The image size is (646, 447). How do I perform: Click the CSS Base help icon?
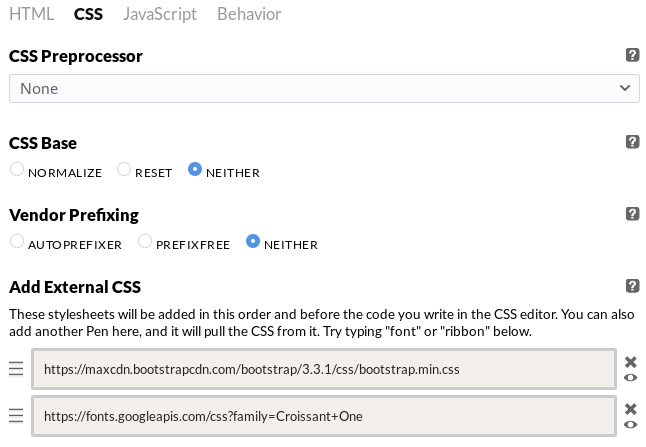632,143
